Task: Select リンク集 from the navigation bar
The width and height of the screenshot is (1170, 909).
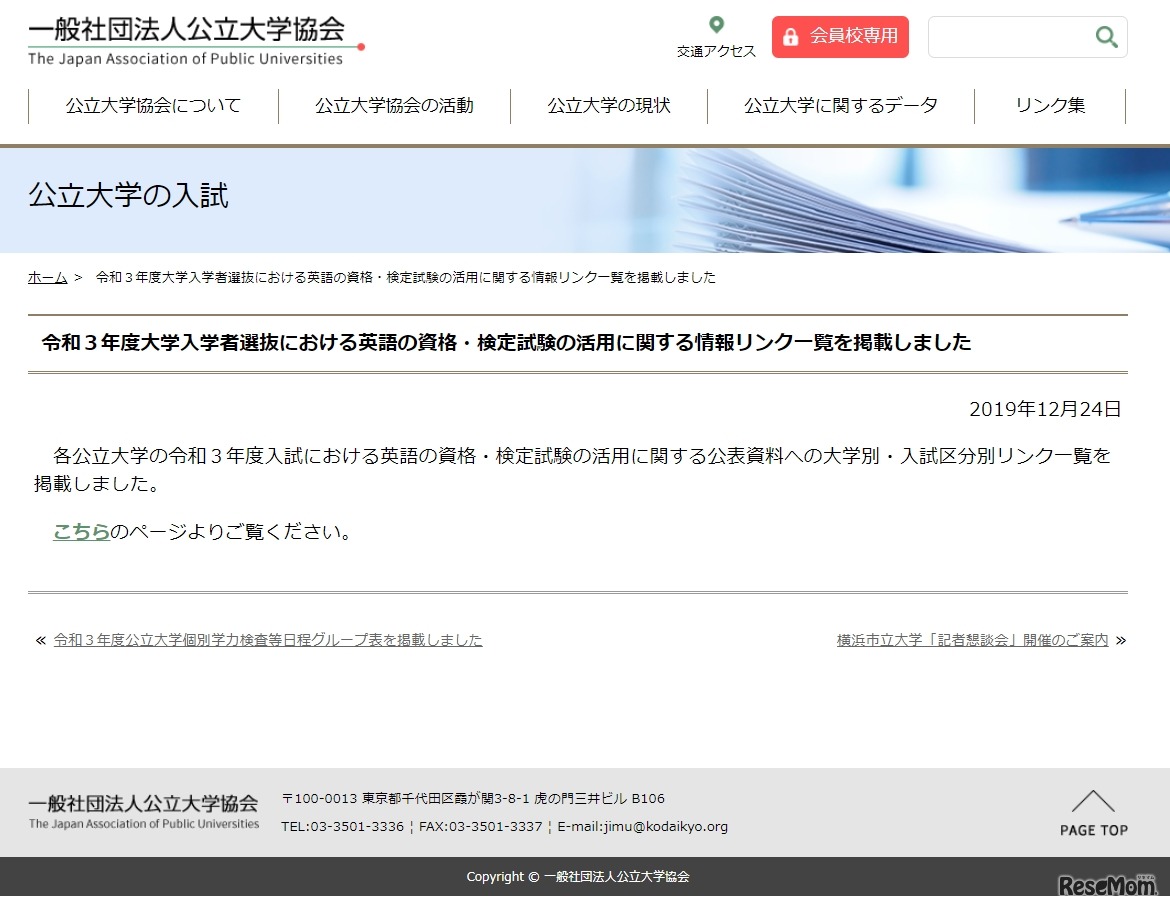Action: pyautogui.click(x=1049, y=105)
